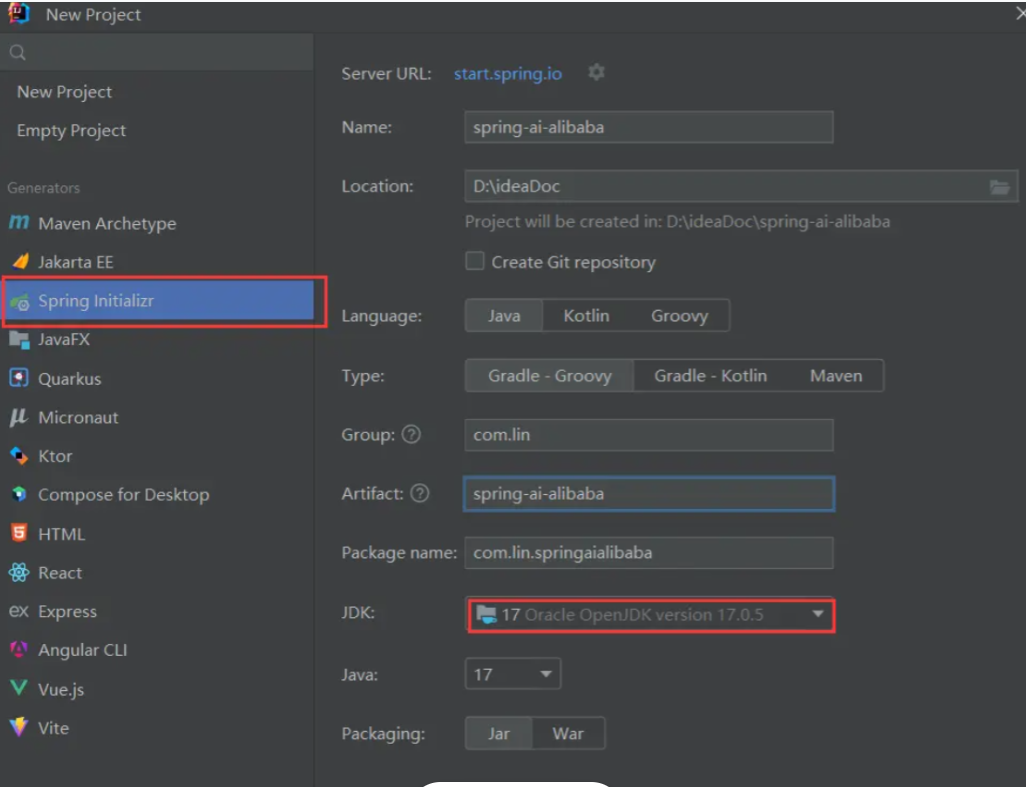Click the Jakarta EE generator icon
The width and height of the screenshot is (1026, 787).
point(20,262)
